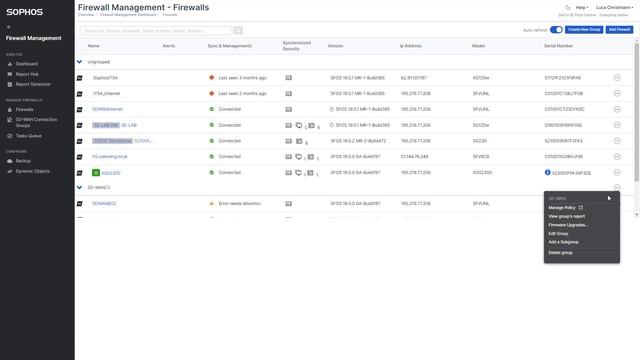Collapse the SD-WAN group chevron
Viewport: 640px width, 360px height.
tap(79, 187)
